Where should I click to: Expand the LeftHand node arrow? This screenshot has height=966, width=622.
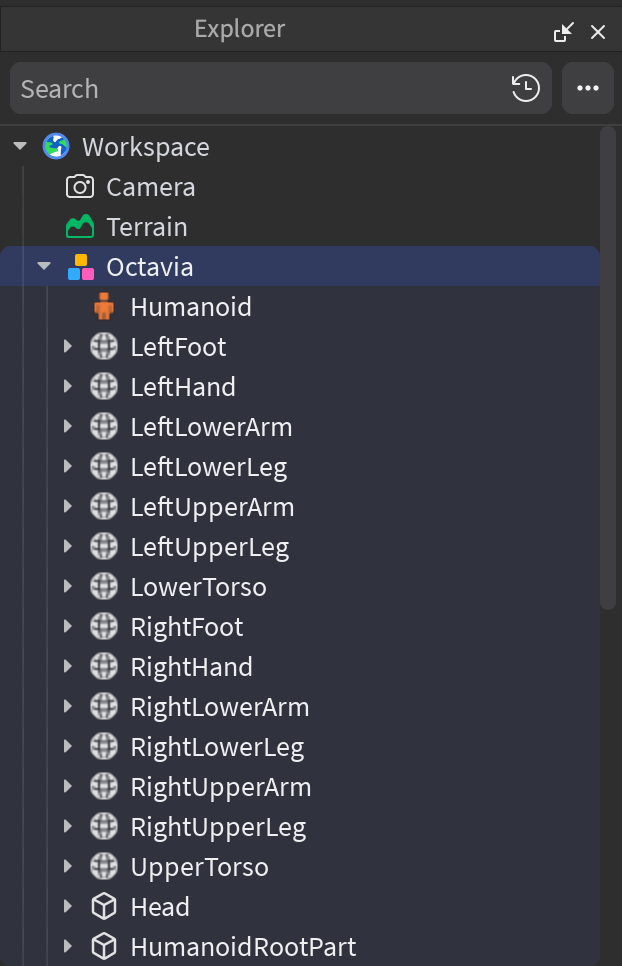68,387
